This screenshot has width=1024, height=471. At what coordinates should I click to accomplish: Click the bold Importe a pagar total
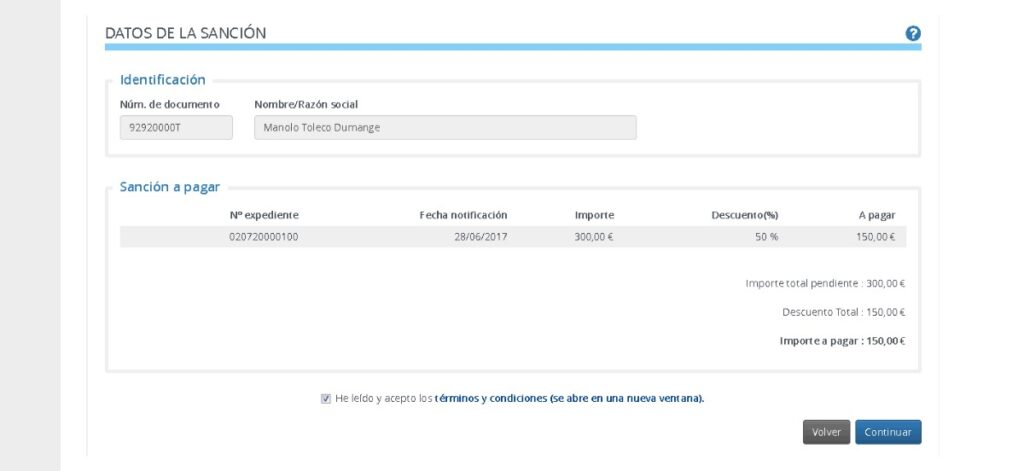[x=842, y=341]
